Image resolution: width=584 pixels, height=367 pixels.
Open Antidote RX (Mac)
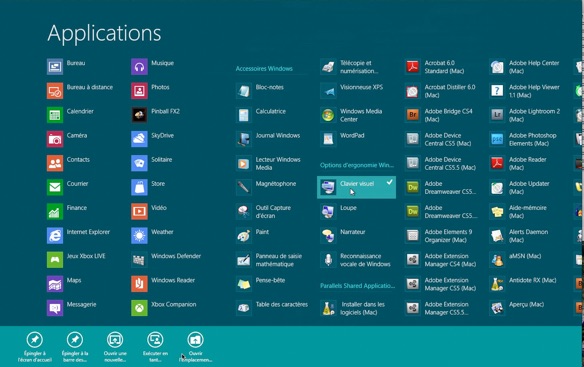523,284
